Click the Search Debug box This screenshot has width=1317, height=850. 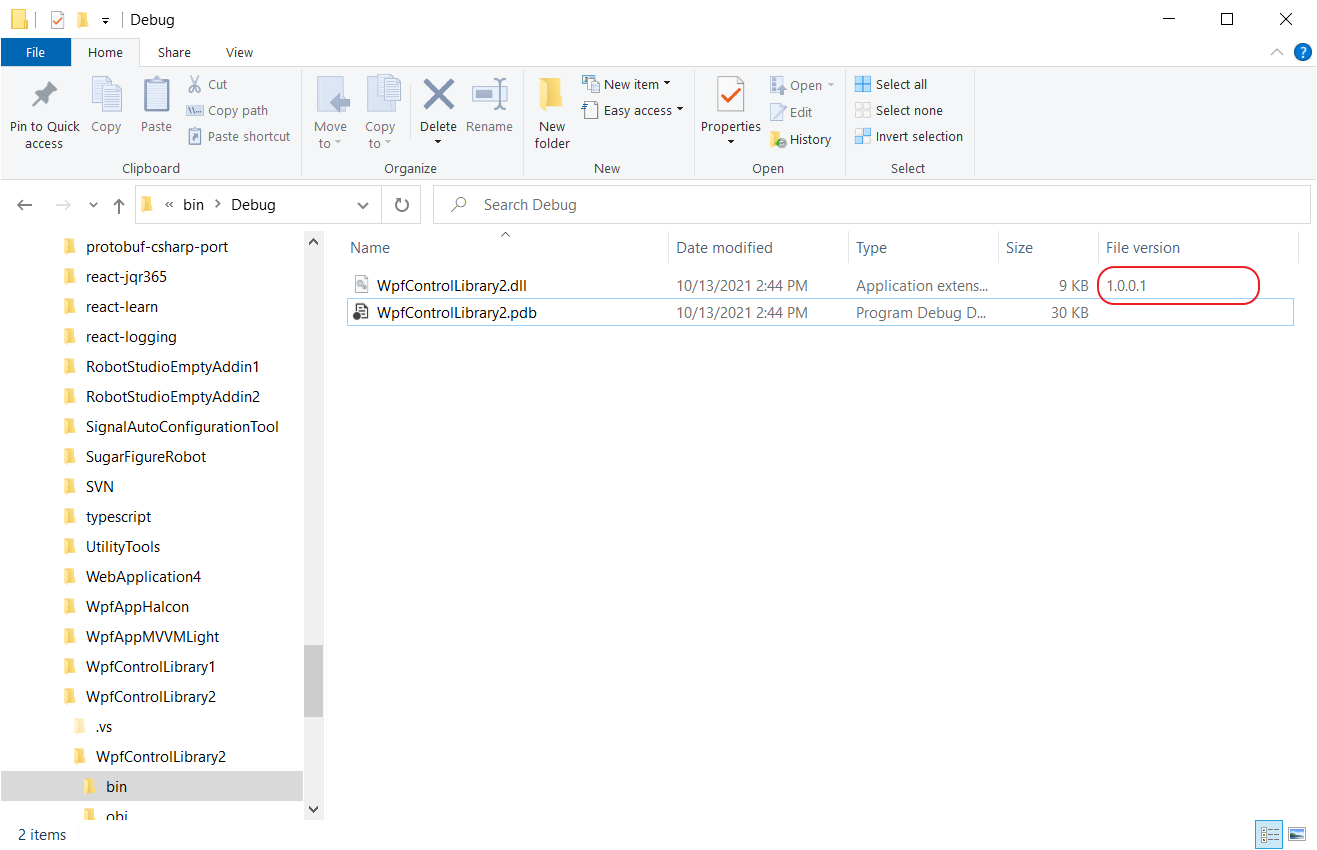(x=871, y=205)
